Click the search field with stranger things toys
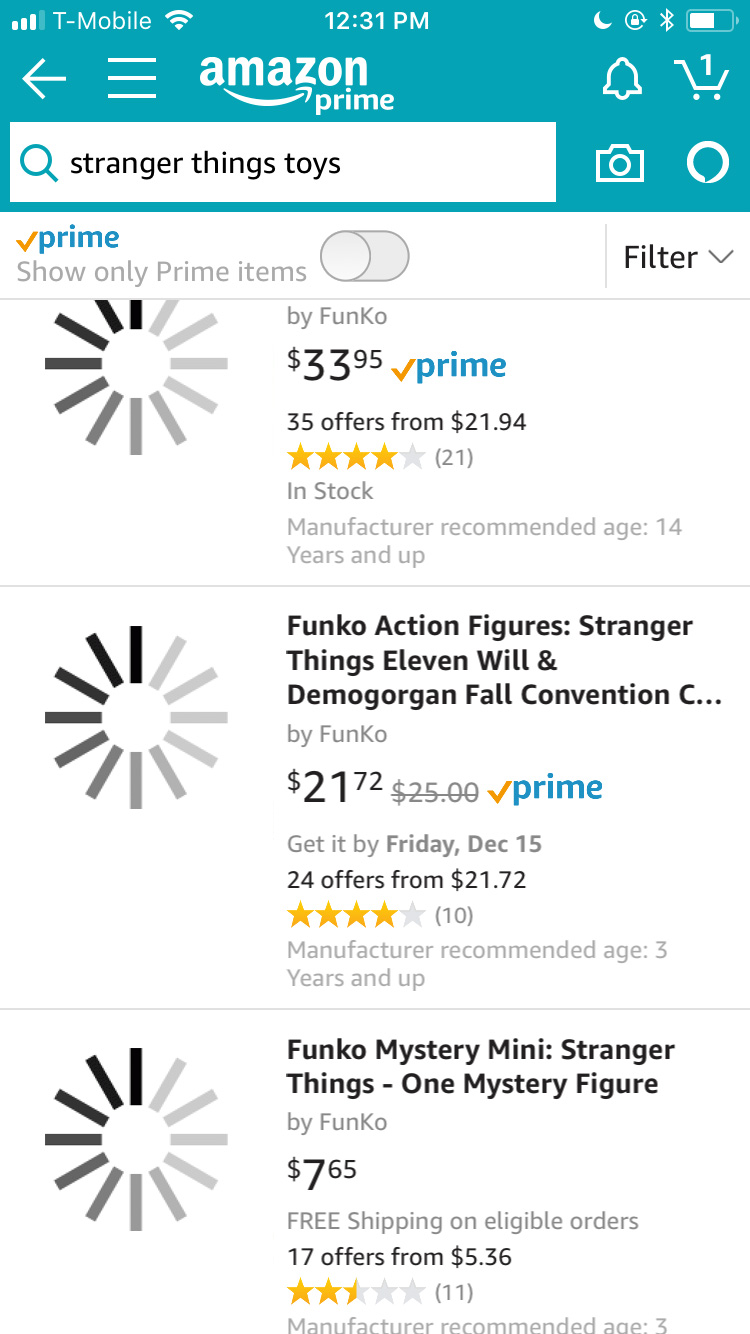This screenshot has width=750, height=1334. [x=283, y=162]
